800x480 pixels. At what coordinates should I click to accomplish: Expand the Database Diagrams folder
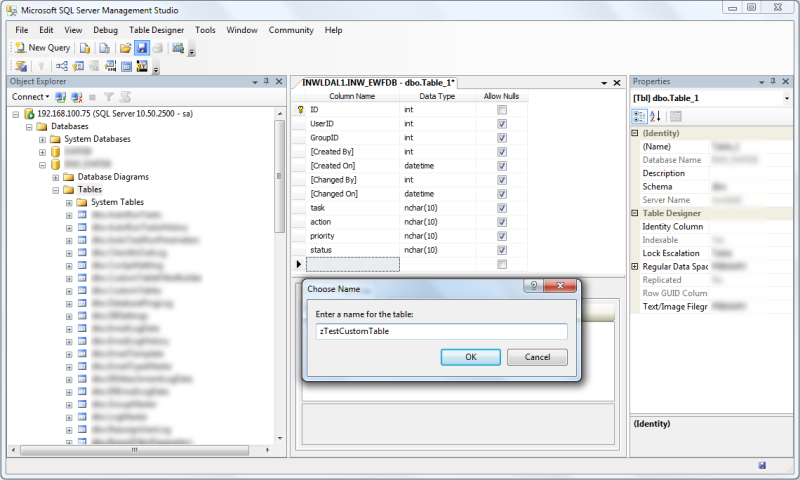(56, 178)
